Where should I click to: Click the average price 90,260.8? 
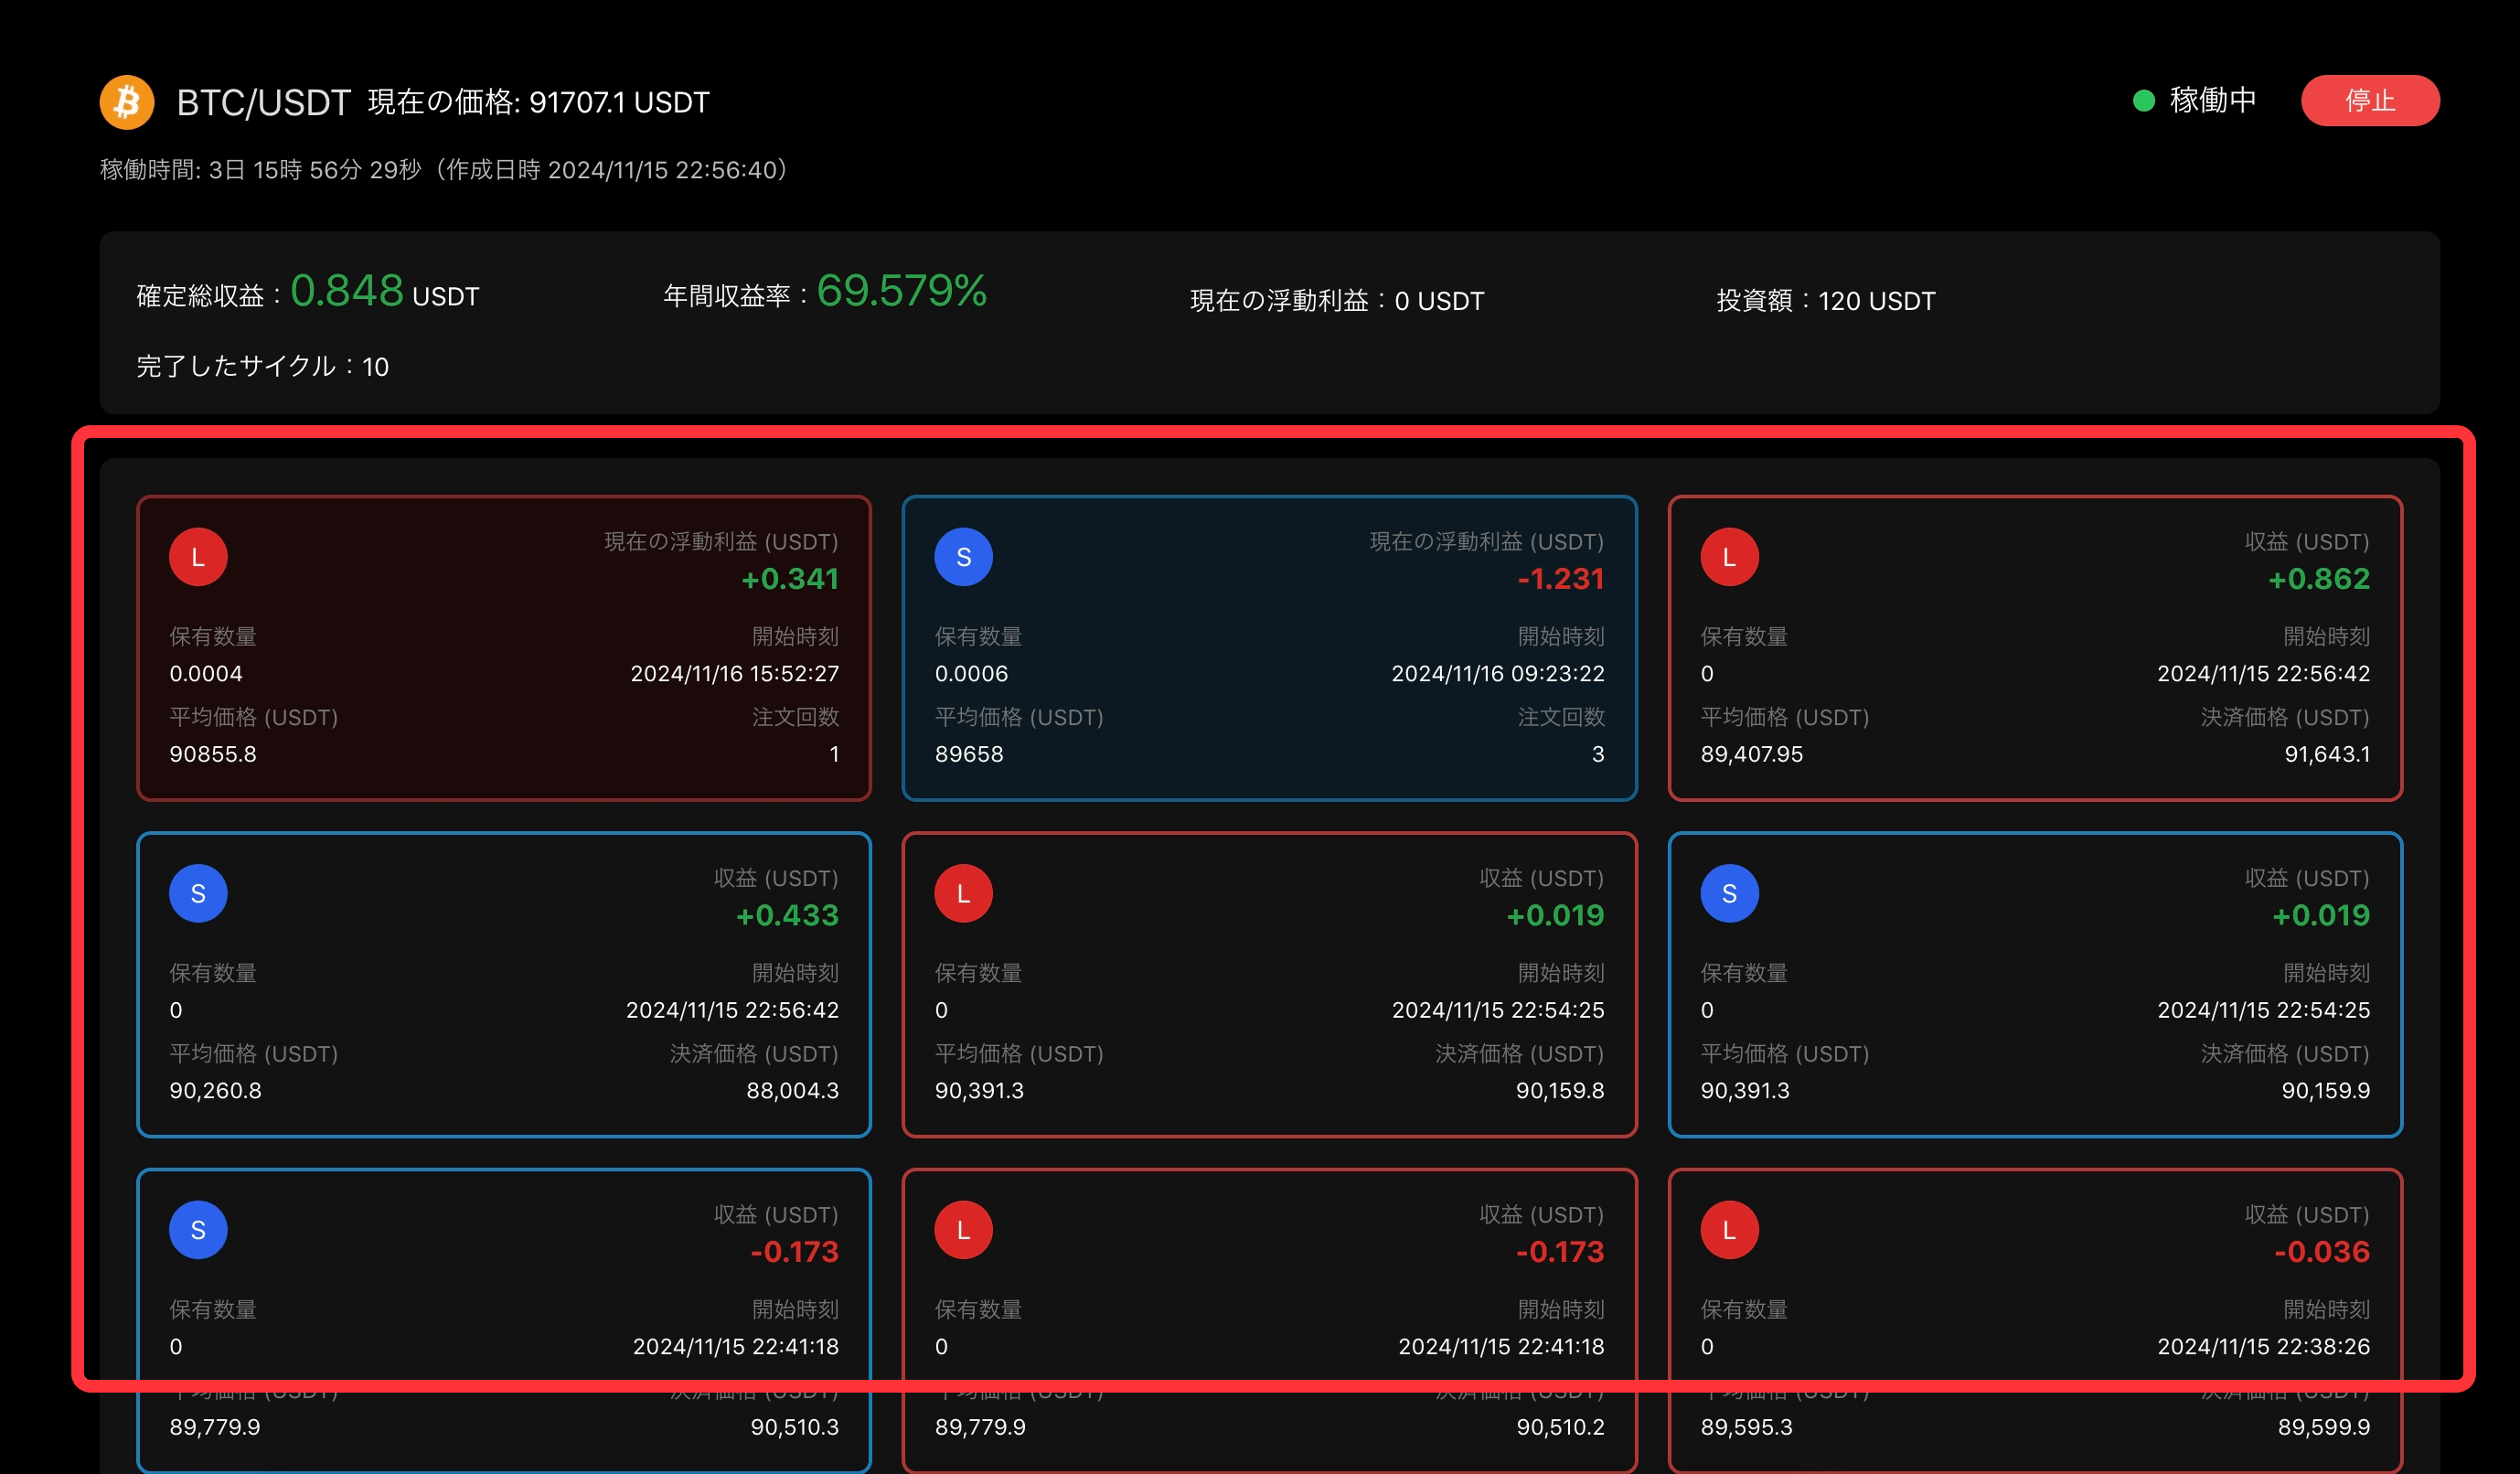tap(216, 1090)
